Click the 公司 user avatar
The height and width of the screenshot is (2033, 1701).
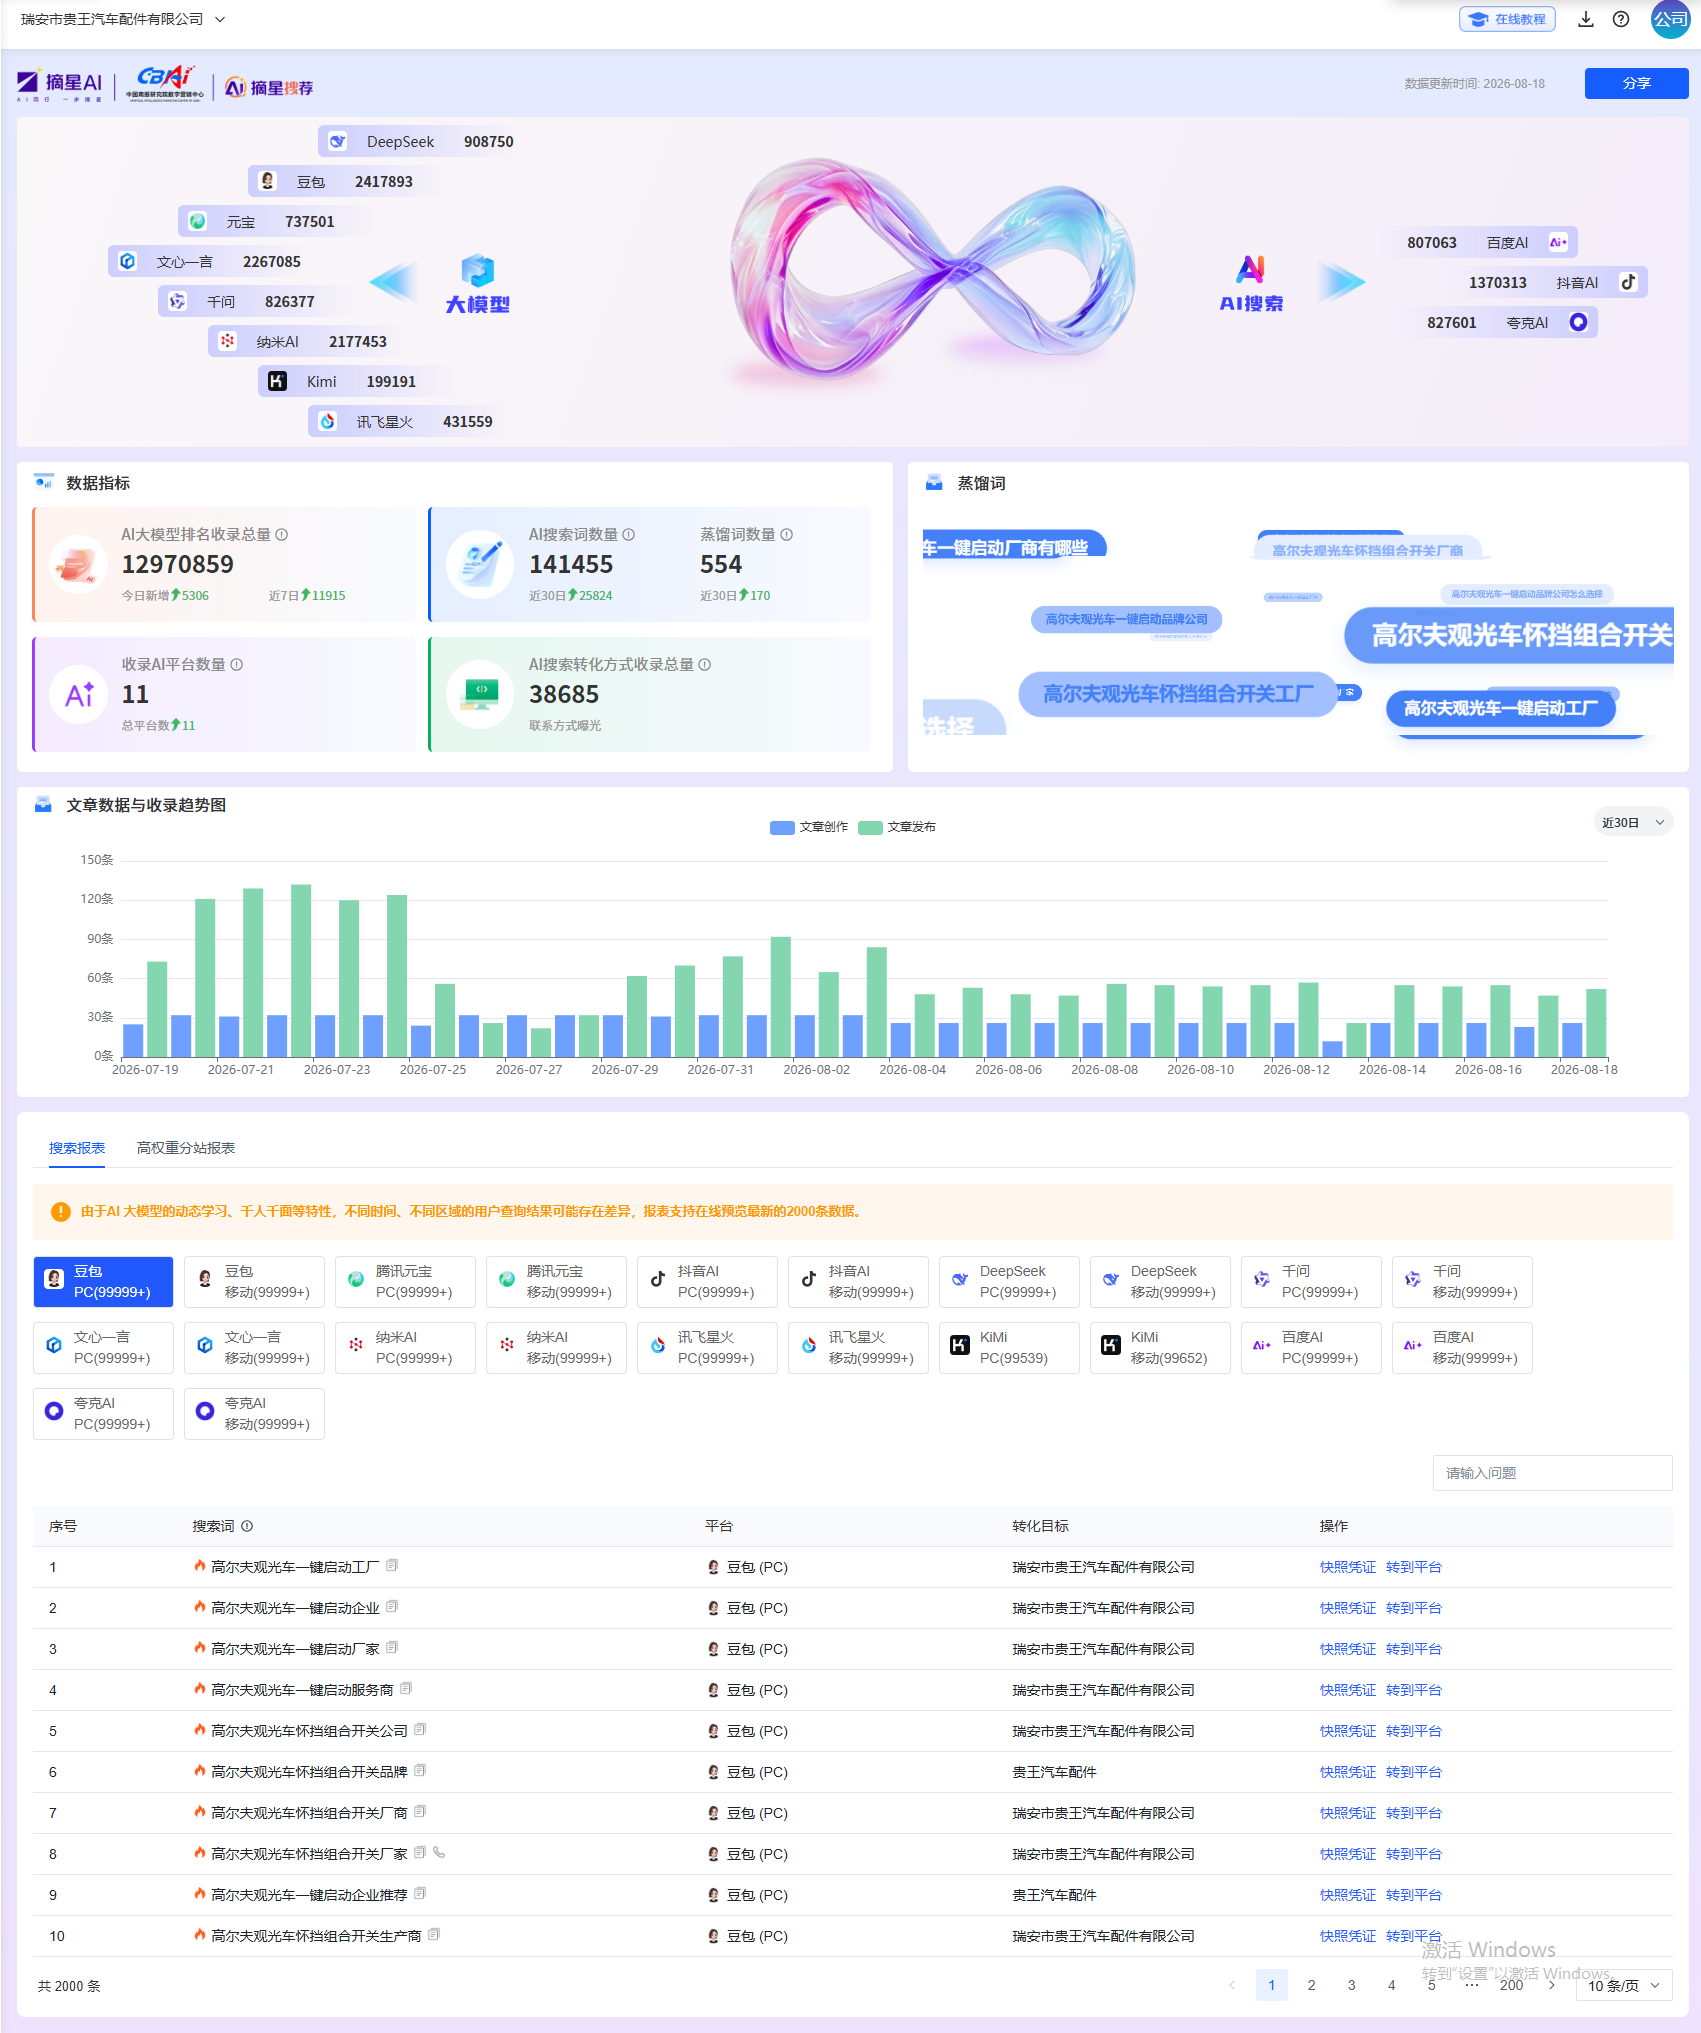[x=1670, y=19]
